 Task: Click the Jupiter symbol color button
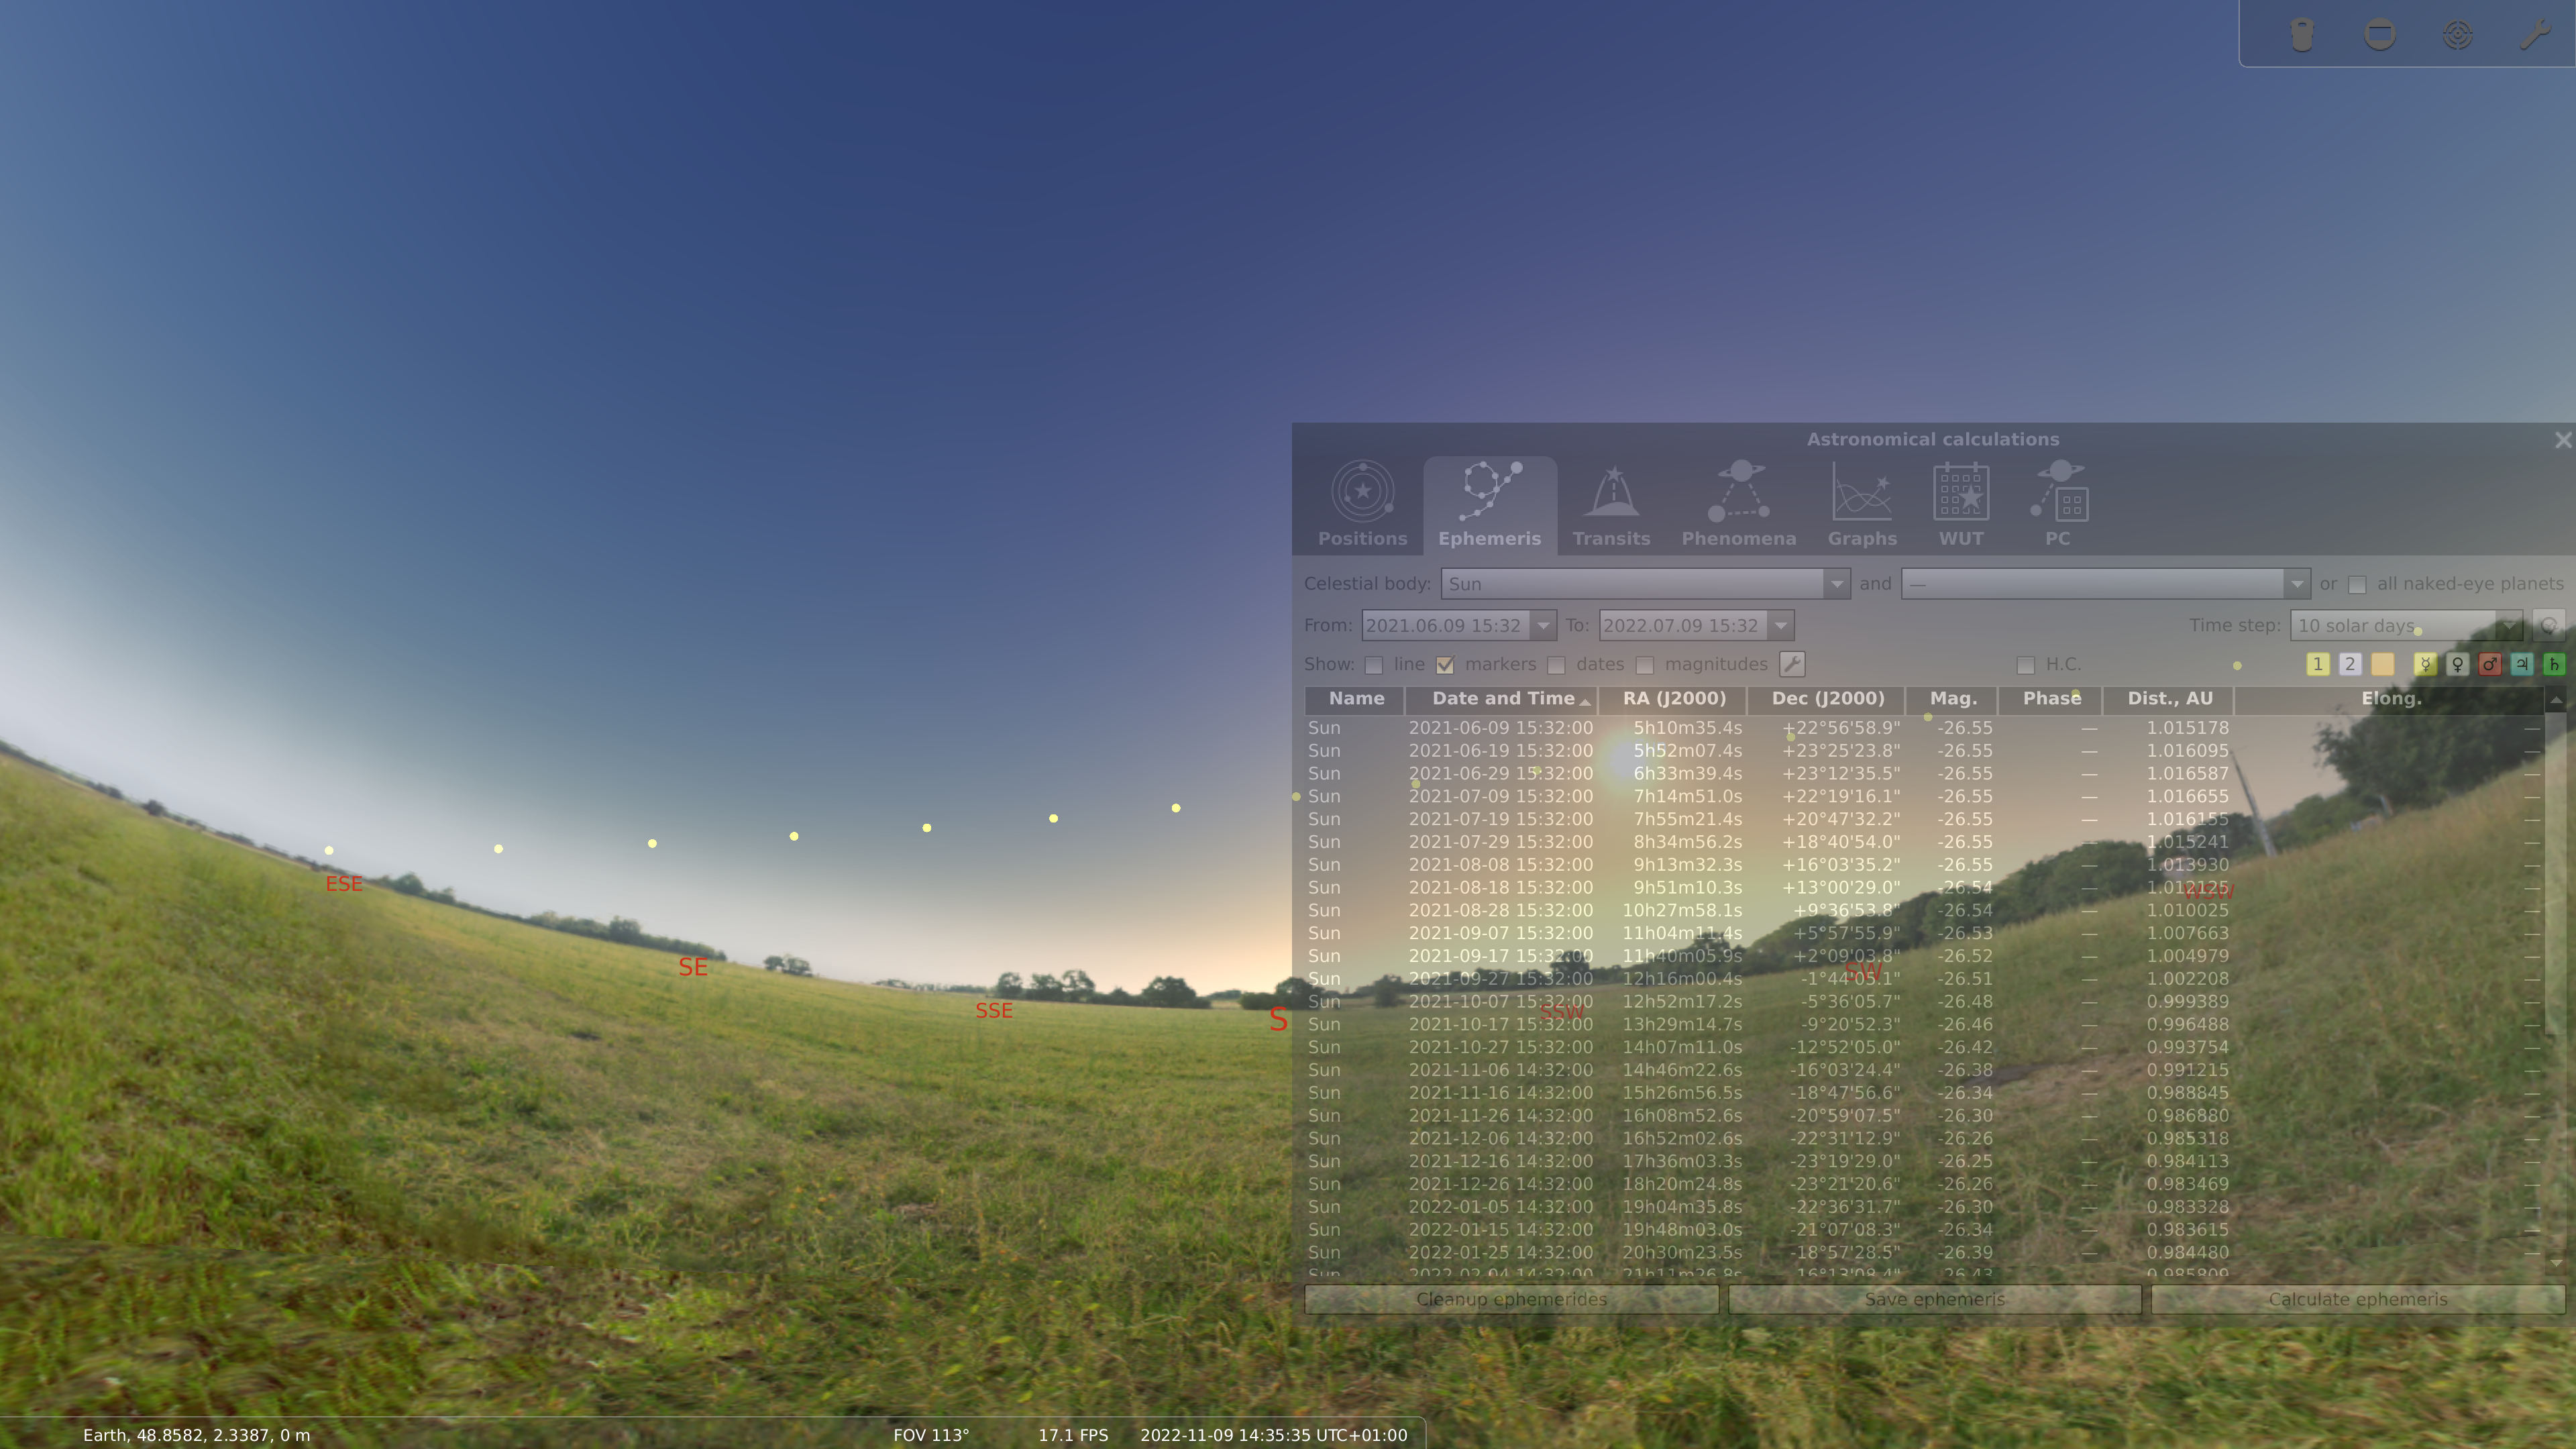coord(2522,664)
